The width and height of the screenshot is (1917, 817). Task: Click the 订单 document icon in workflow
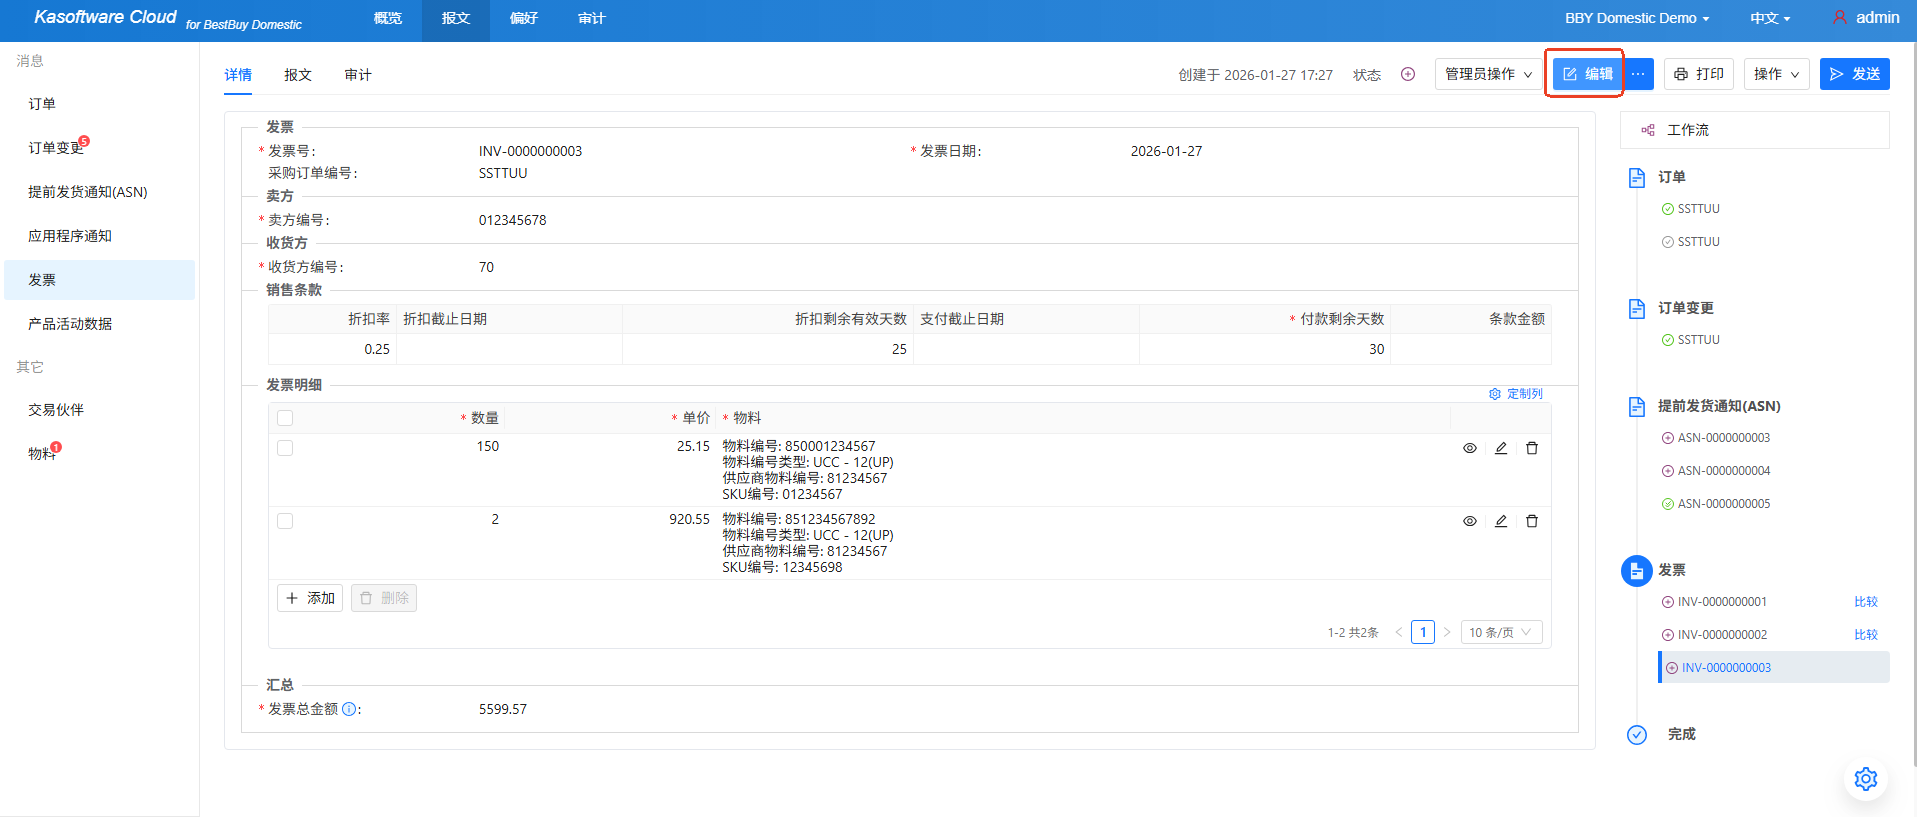click(x=1637, y=177)
